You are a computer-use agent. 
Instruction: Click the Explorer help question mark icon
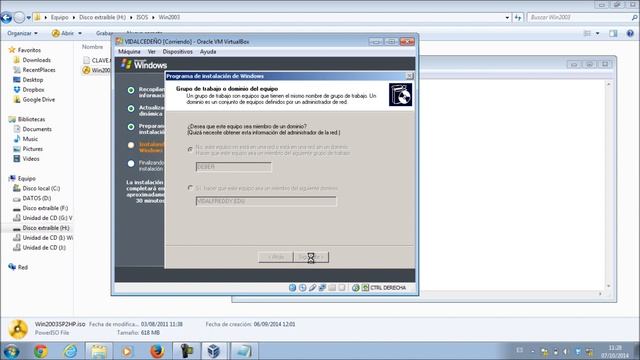click(x=630, y=33)
